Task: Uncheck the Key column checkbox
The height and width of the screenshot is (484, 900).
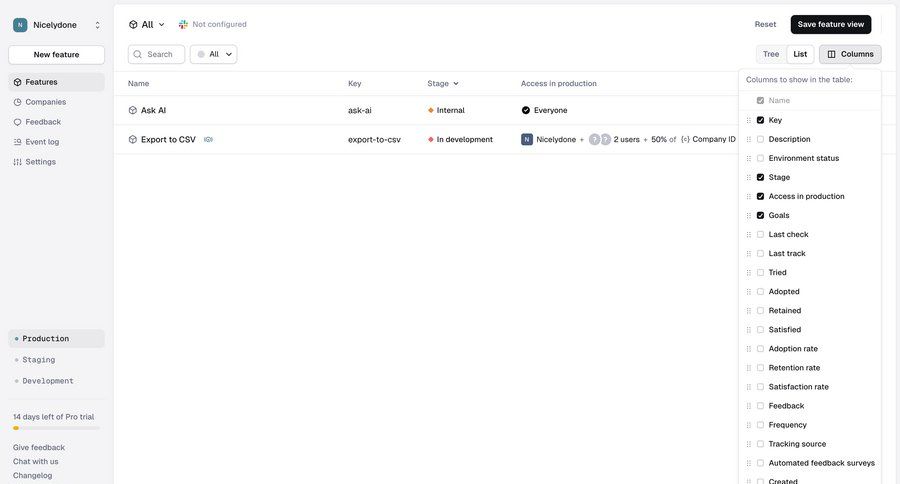Action: pos(761,120)
